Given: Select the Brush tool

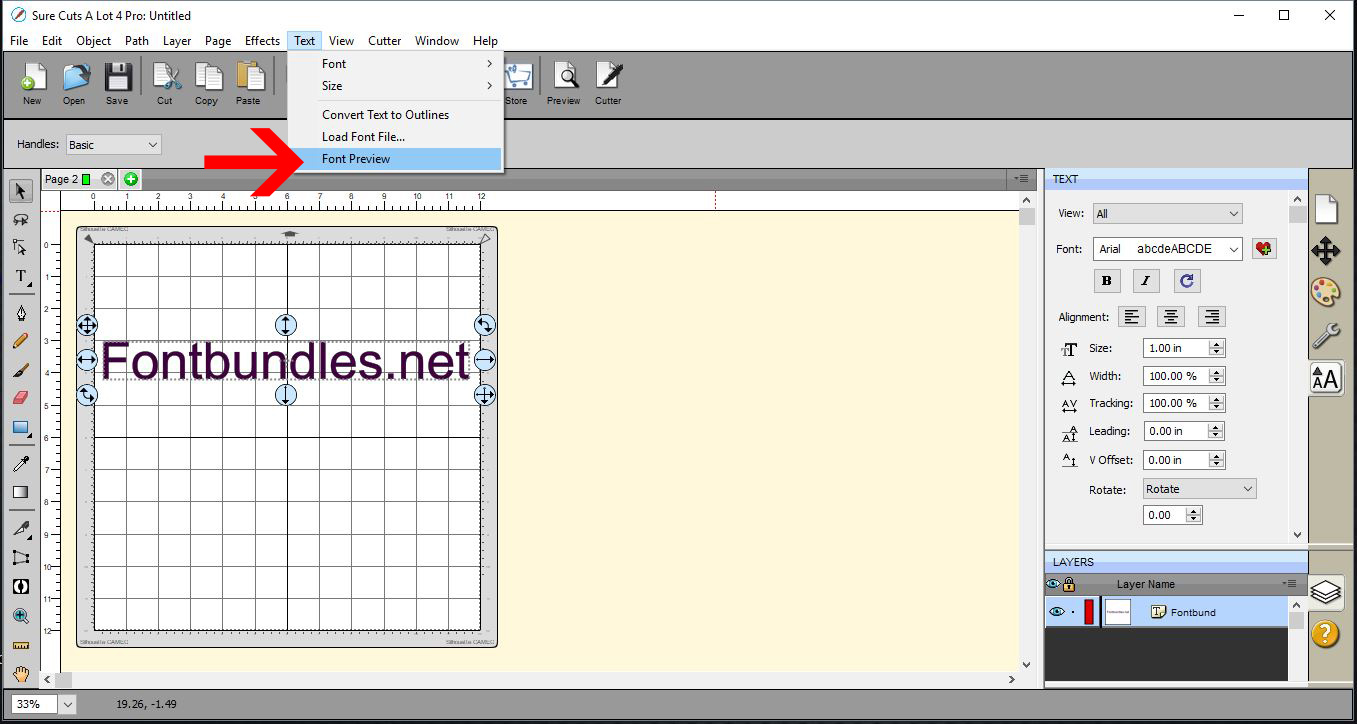Looking at the screenshot, I should pyautogui.click(x=20, y=369).
